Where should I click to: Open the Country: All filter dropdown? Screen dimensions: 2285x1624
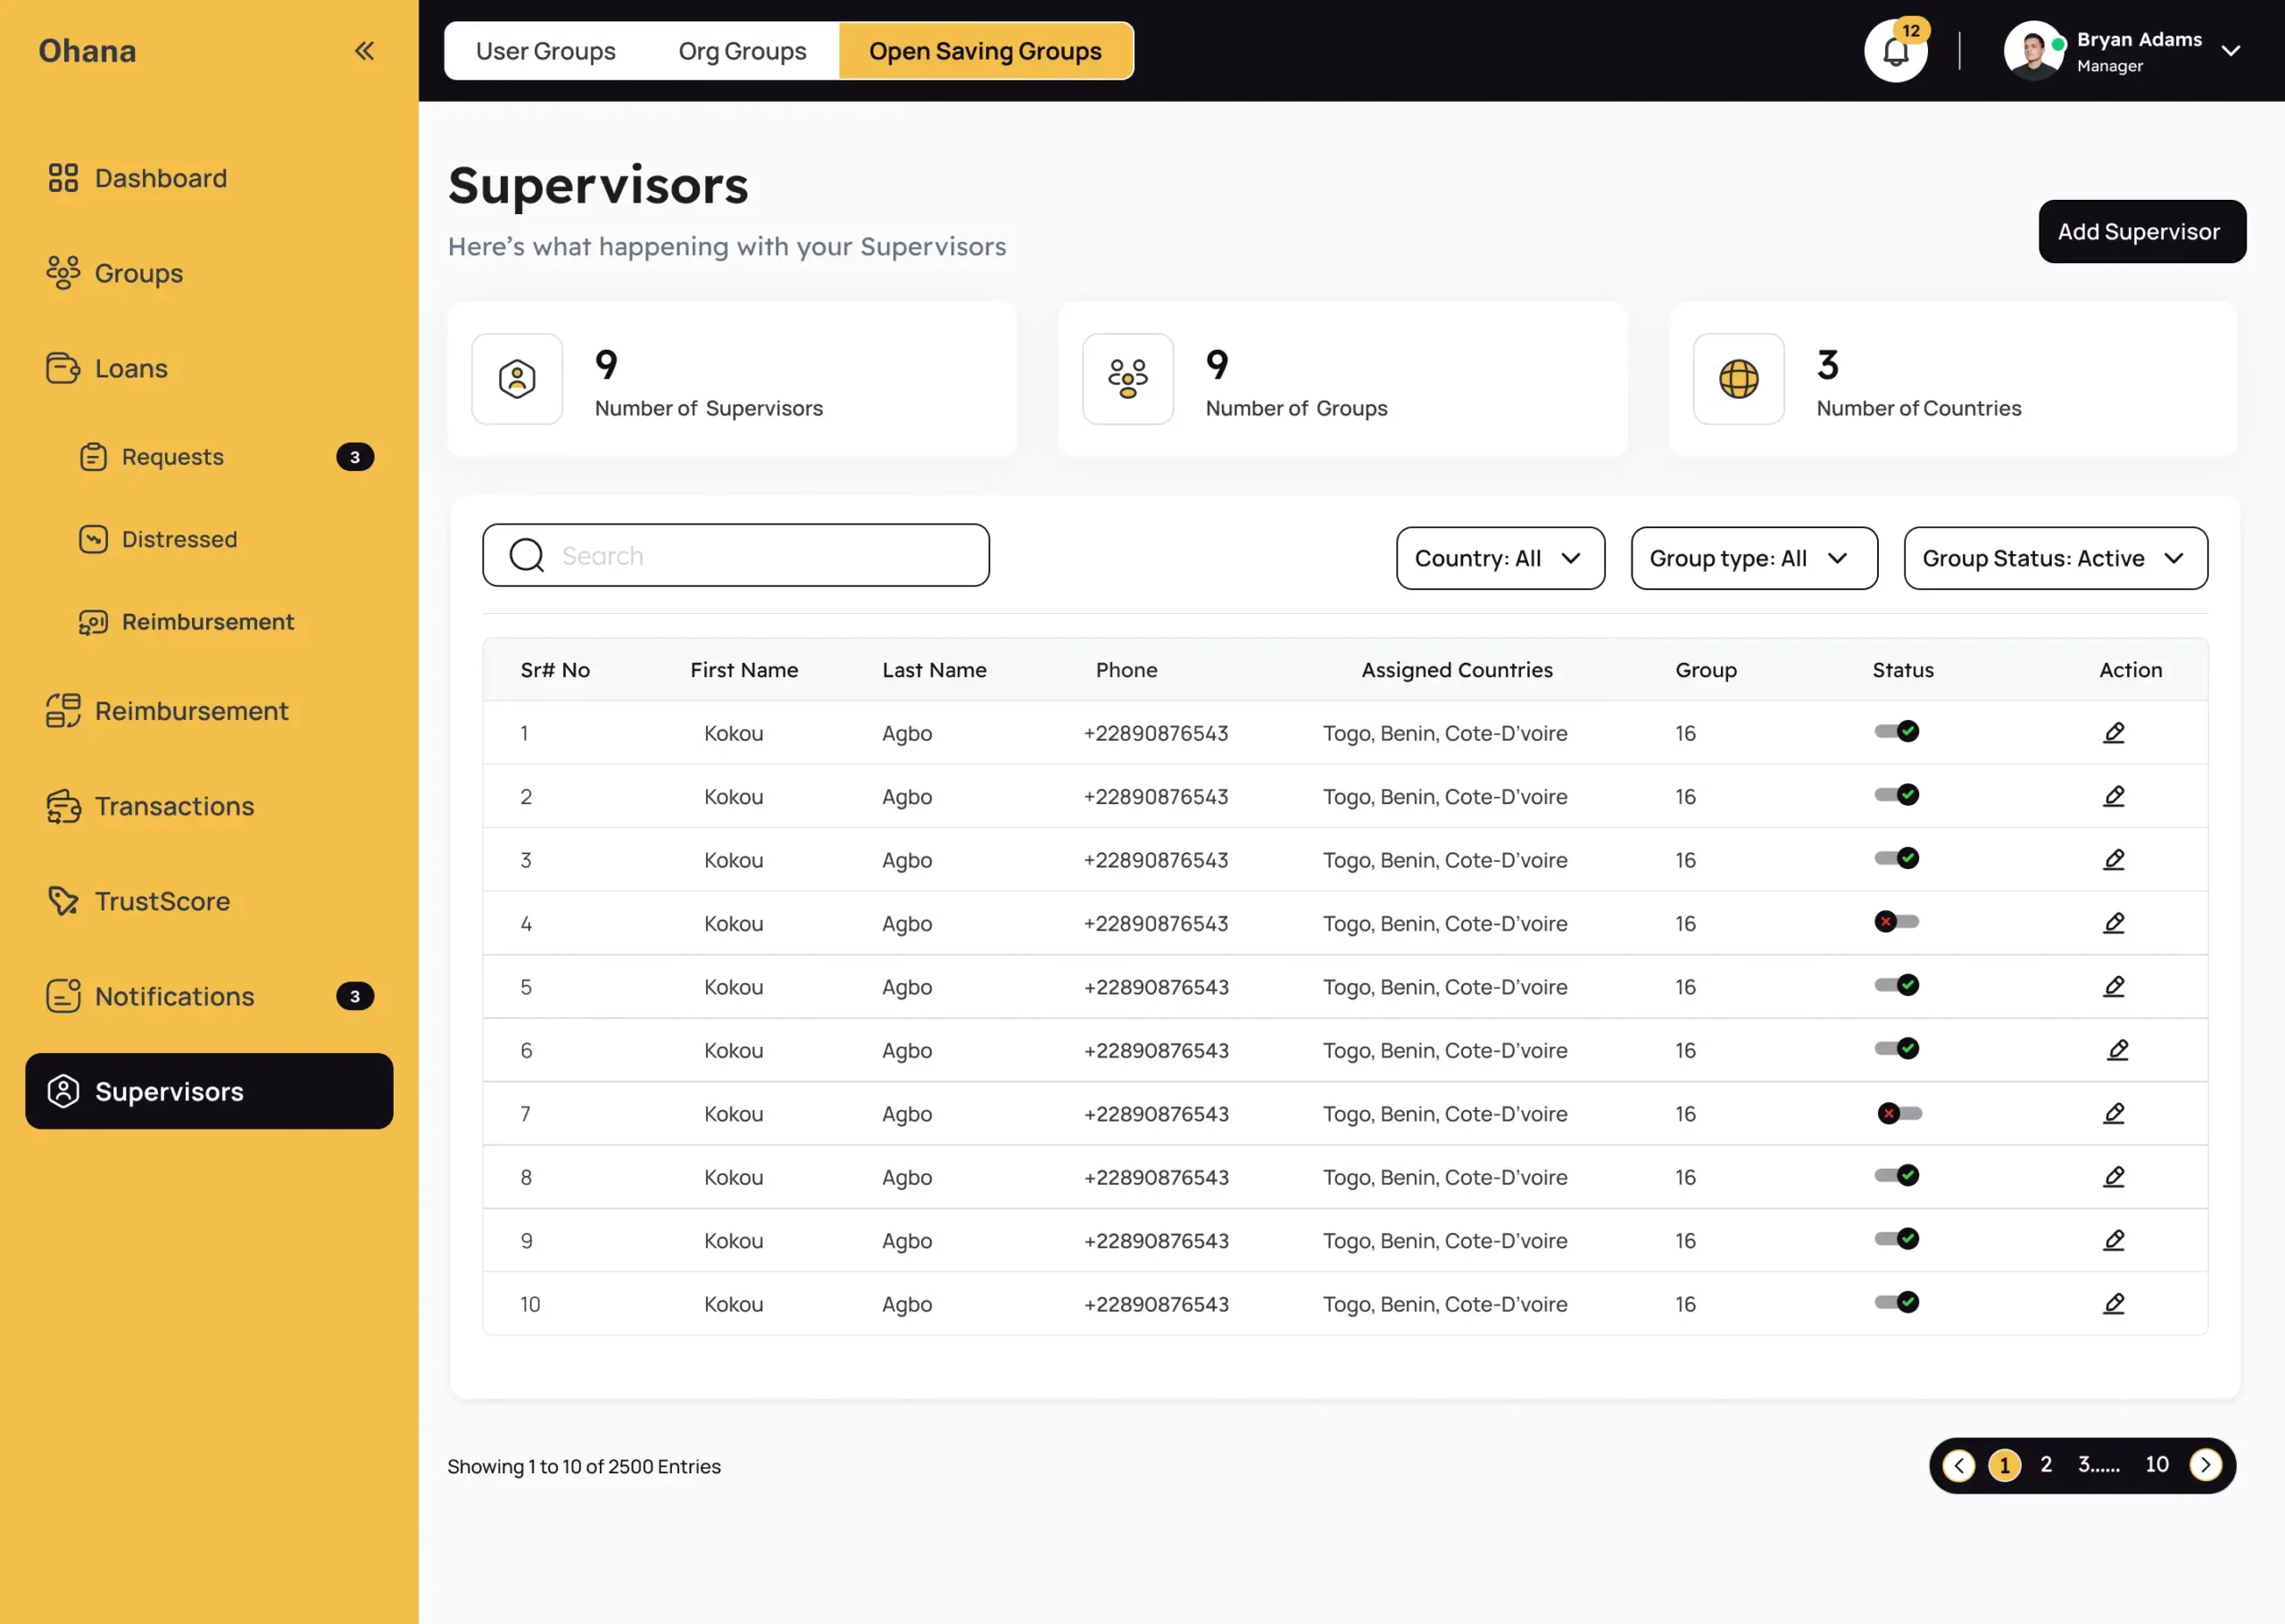point(1499,558)
